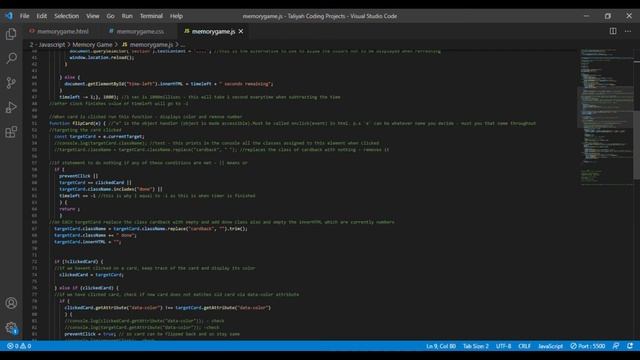640x360 pixels.
Task: Expand the '2 - Javascript' breadcrumb
Action: 47,44
